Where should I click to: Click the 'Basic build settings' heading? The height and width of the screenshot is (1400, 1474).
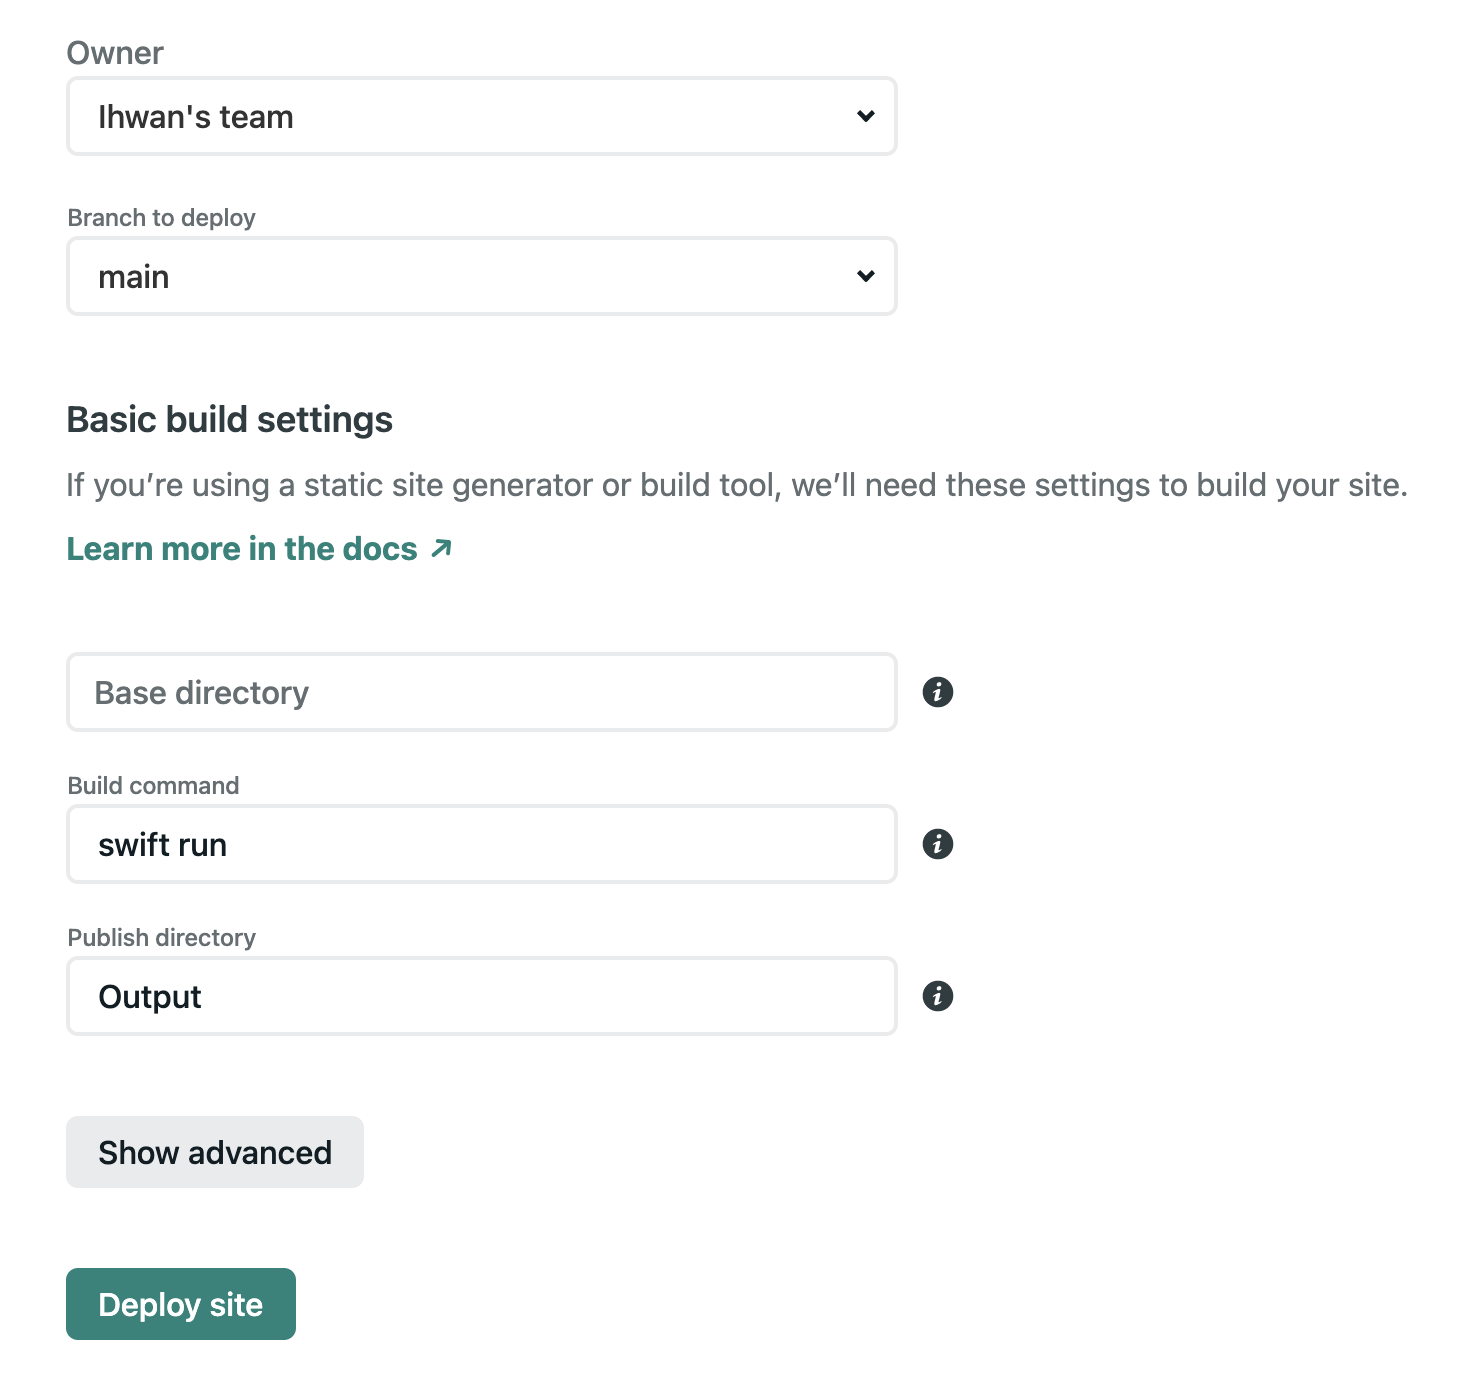(230, 420)
